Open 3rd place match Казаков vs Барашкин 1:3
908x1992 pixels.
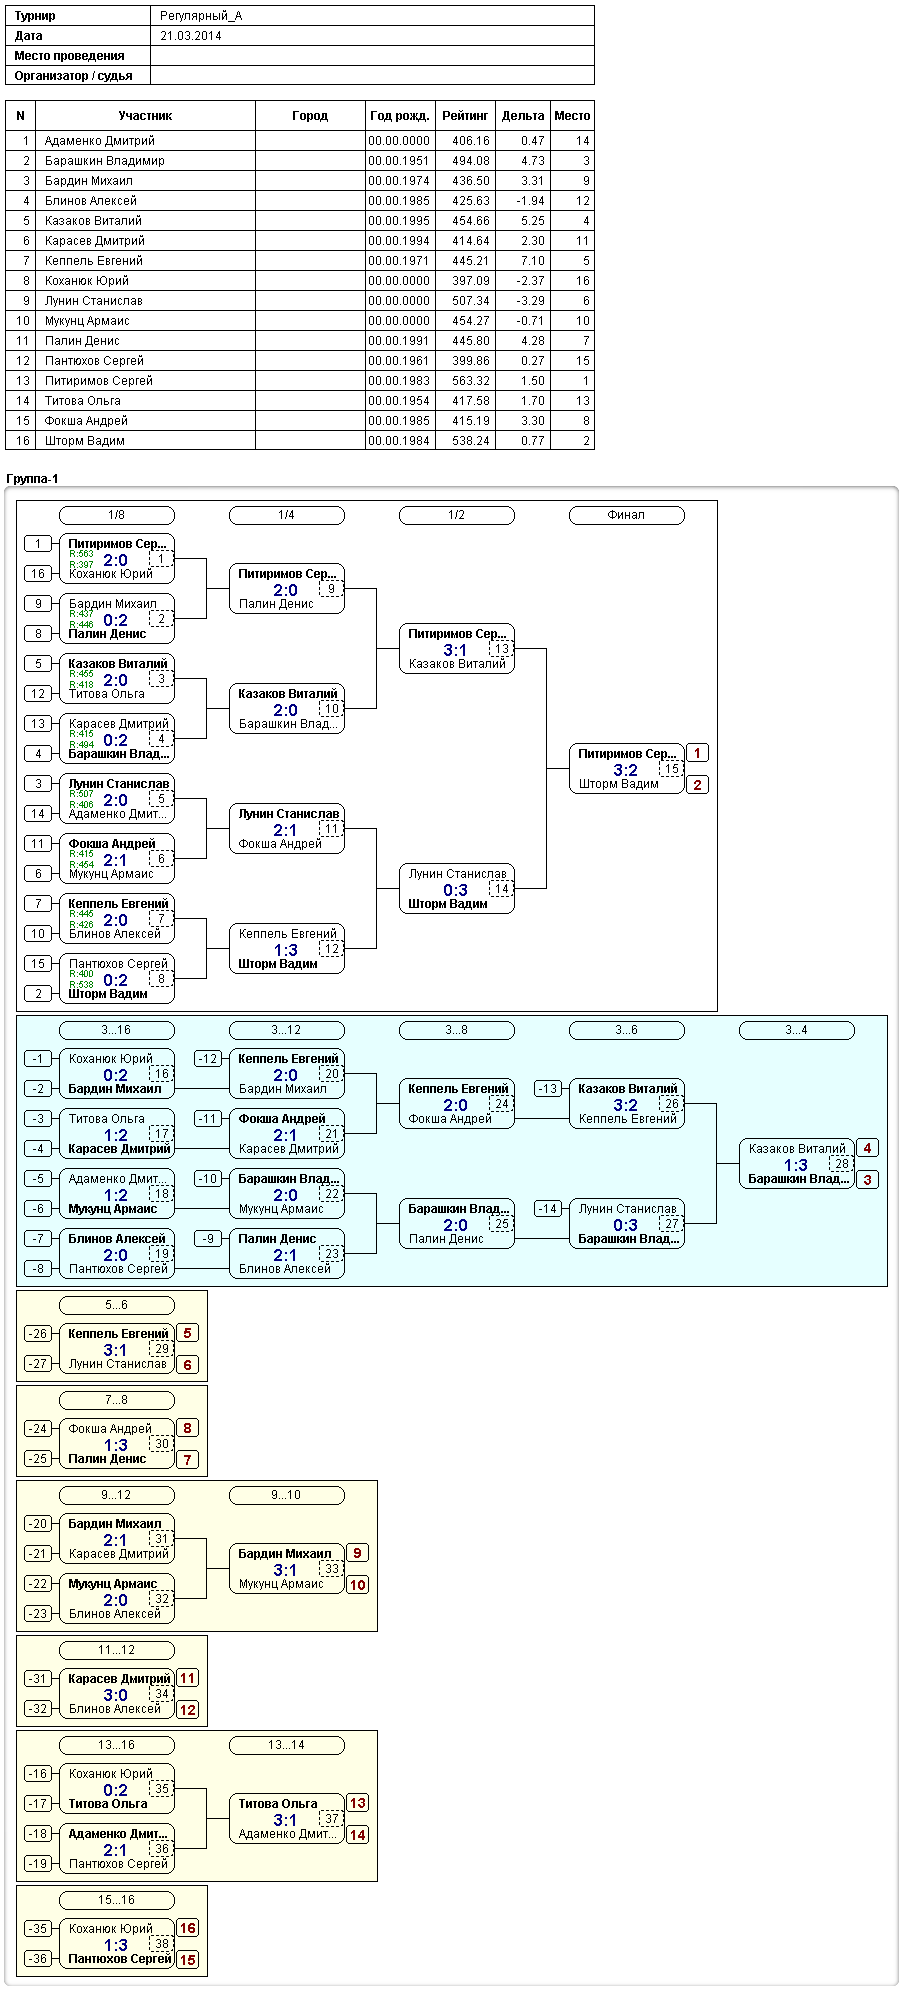click(797, 1164)
